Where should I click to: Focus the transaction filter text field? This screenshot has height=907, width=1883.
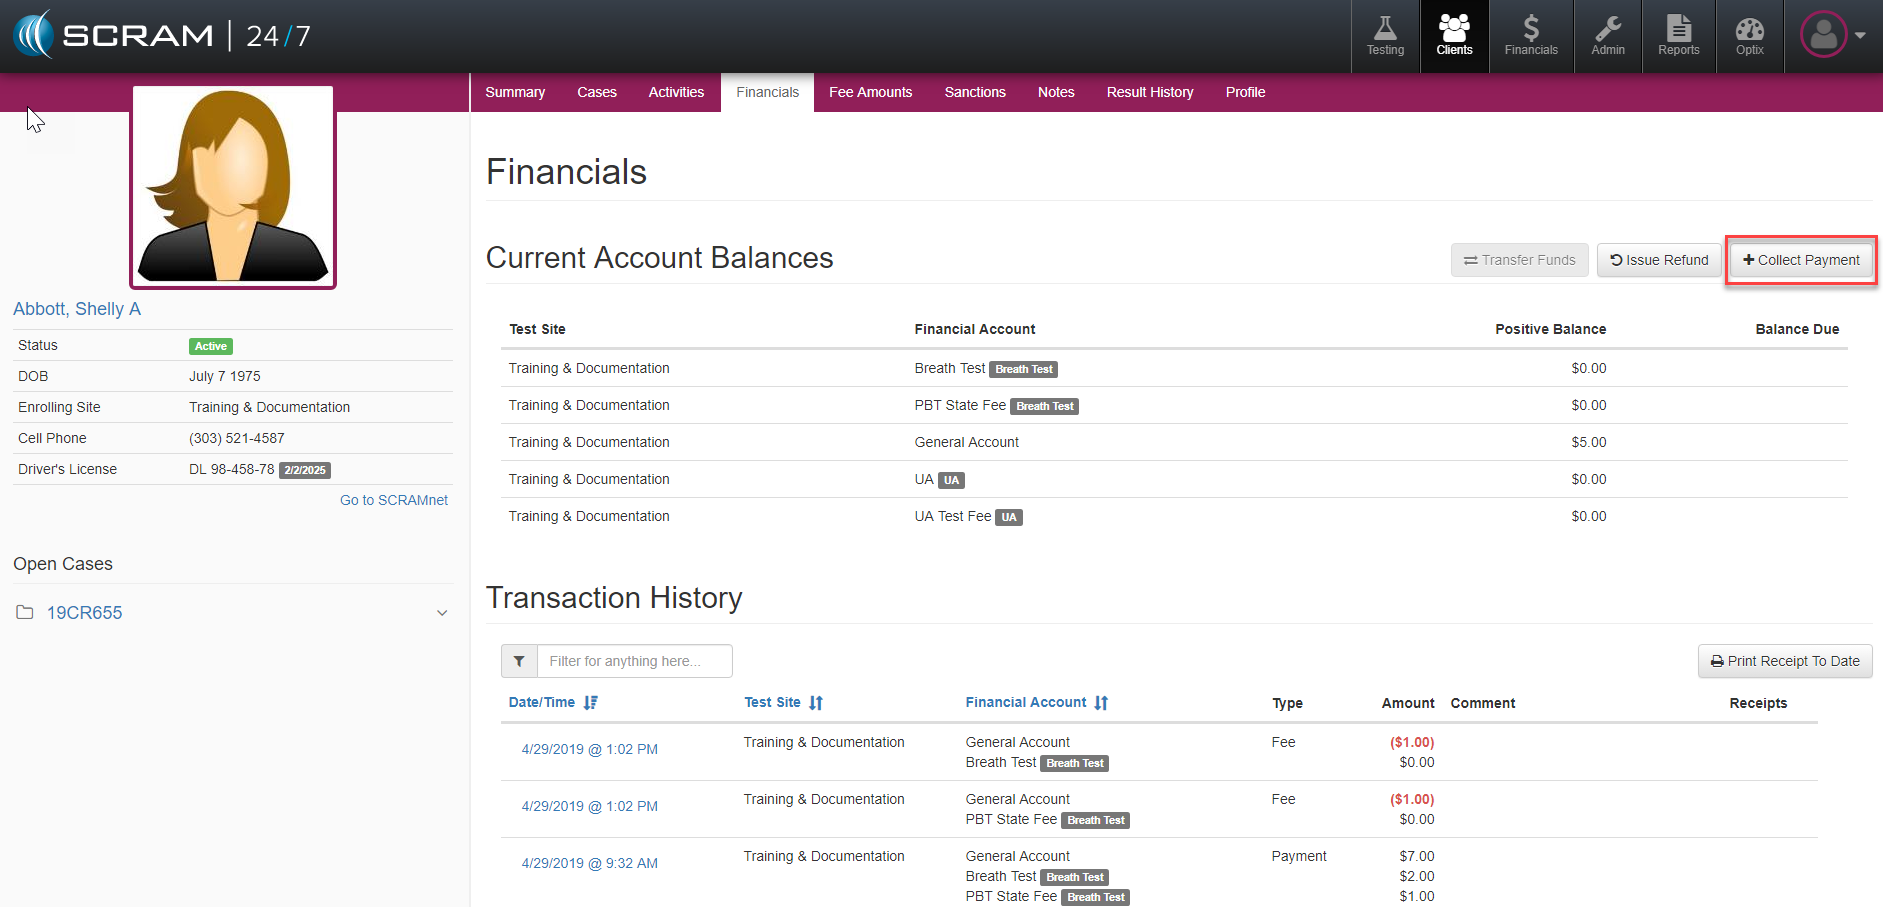point(634,661)
